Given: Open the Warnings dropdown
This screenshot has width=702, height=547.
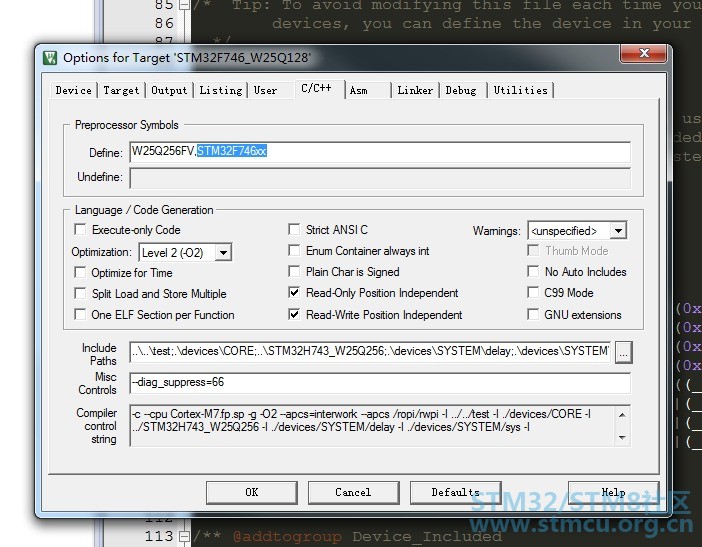Looking at the screenshot, I should pos(618,231).
